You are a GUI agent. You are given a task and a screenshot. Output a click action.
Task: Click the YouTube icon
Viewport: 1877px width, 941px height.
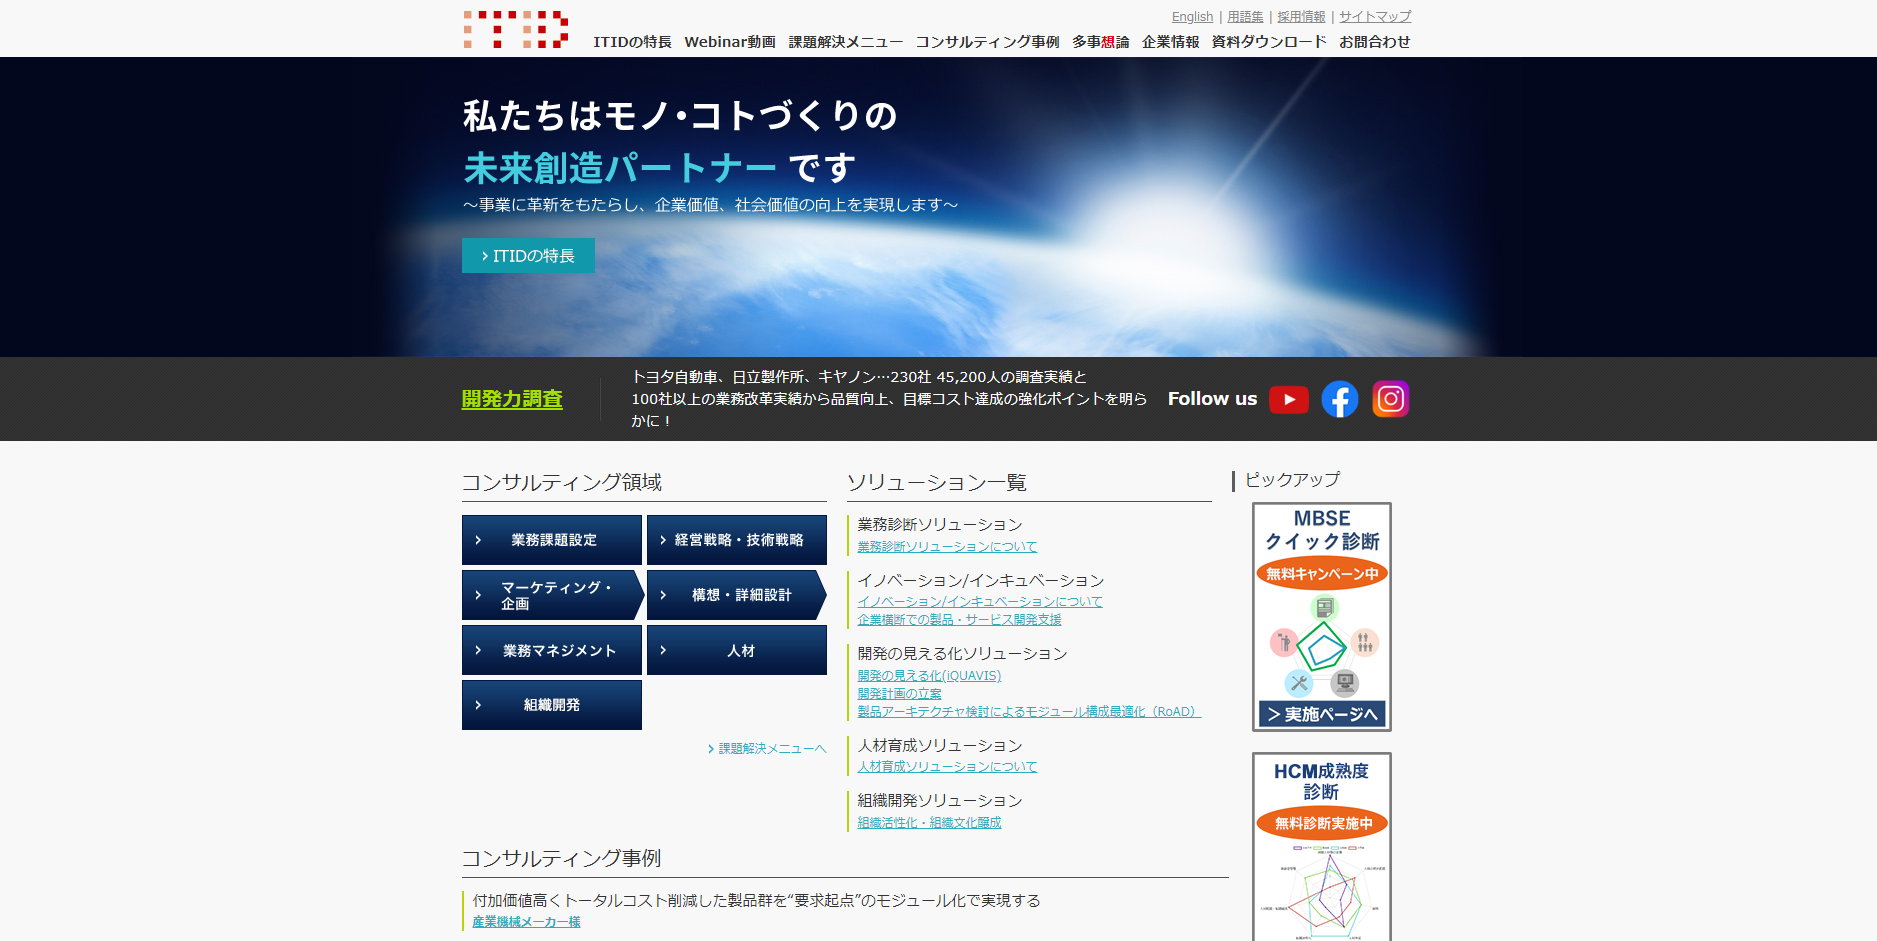1288,399
